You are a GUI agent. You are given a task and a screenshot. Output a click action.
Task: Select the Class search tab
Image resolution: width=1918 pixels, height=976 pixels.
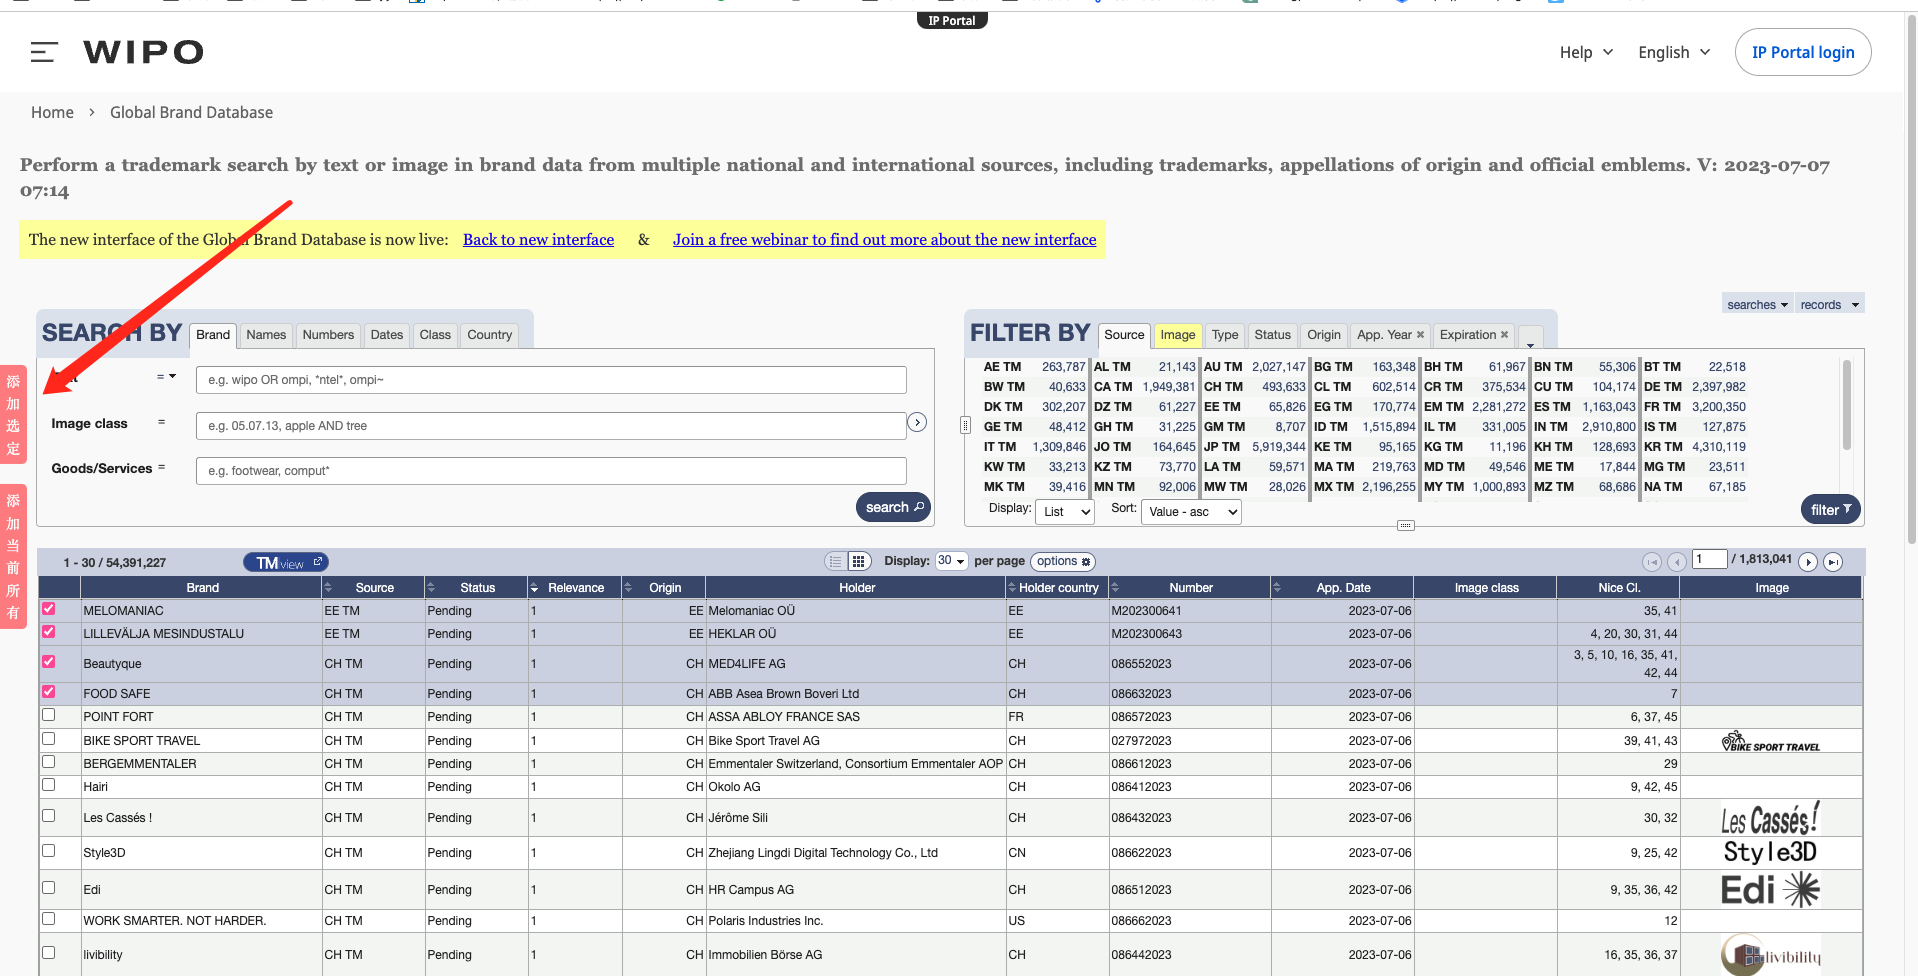435,335
